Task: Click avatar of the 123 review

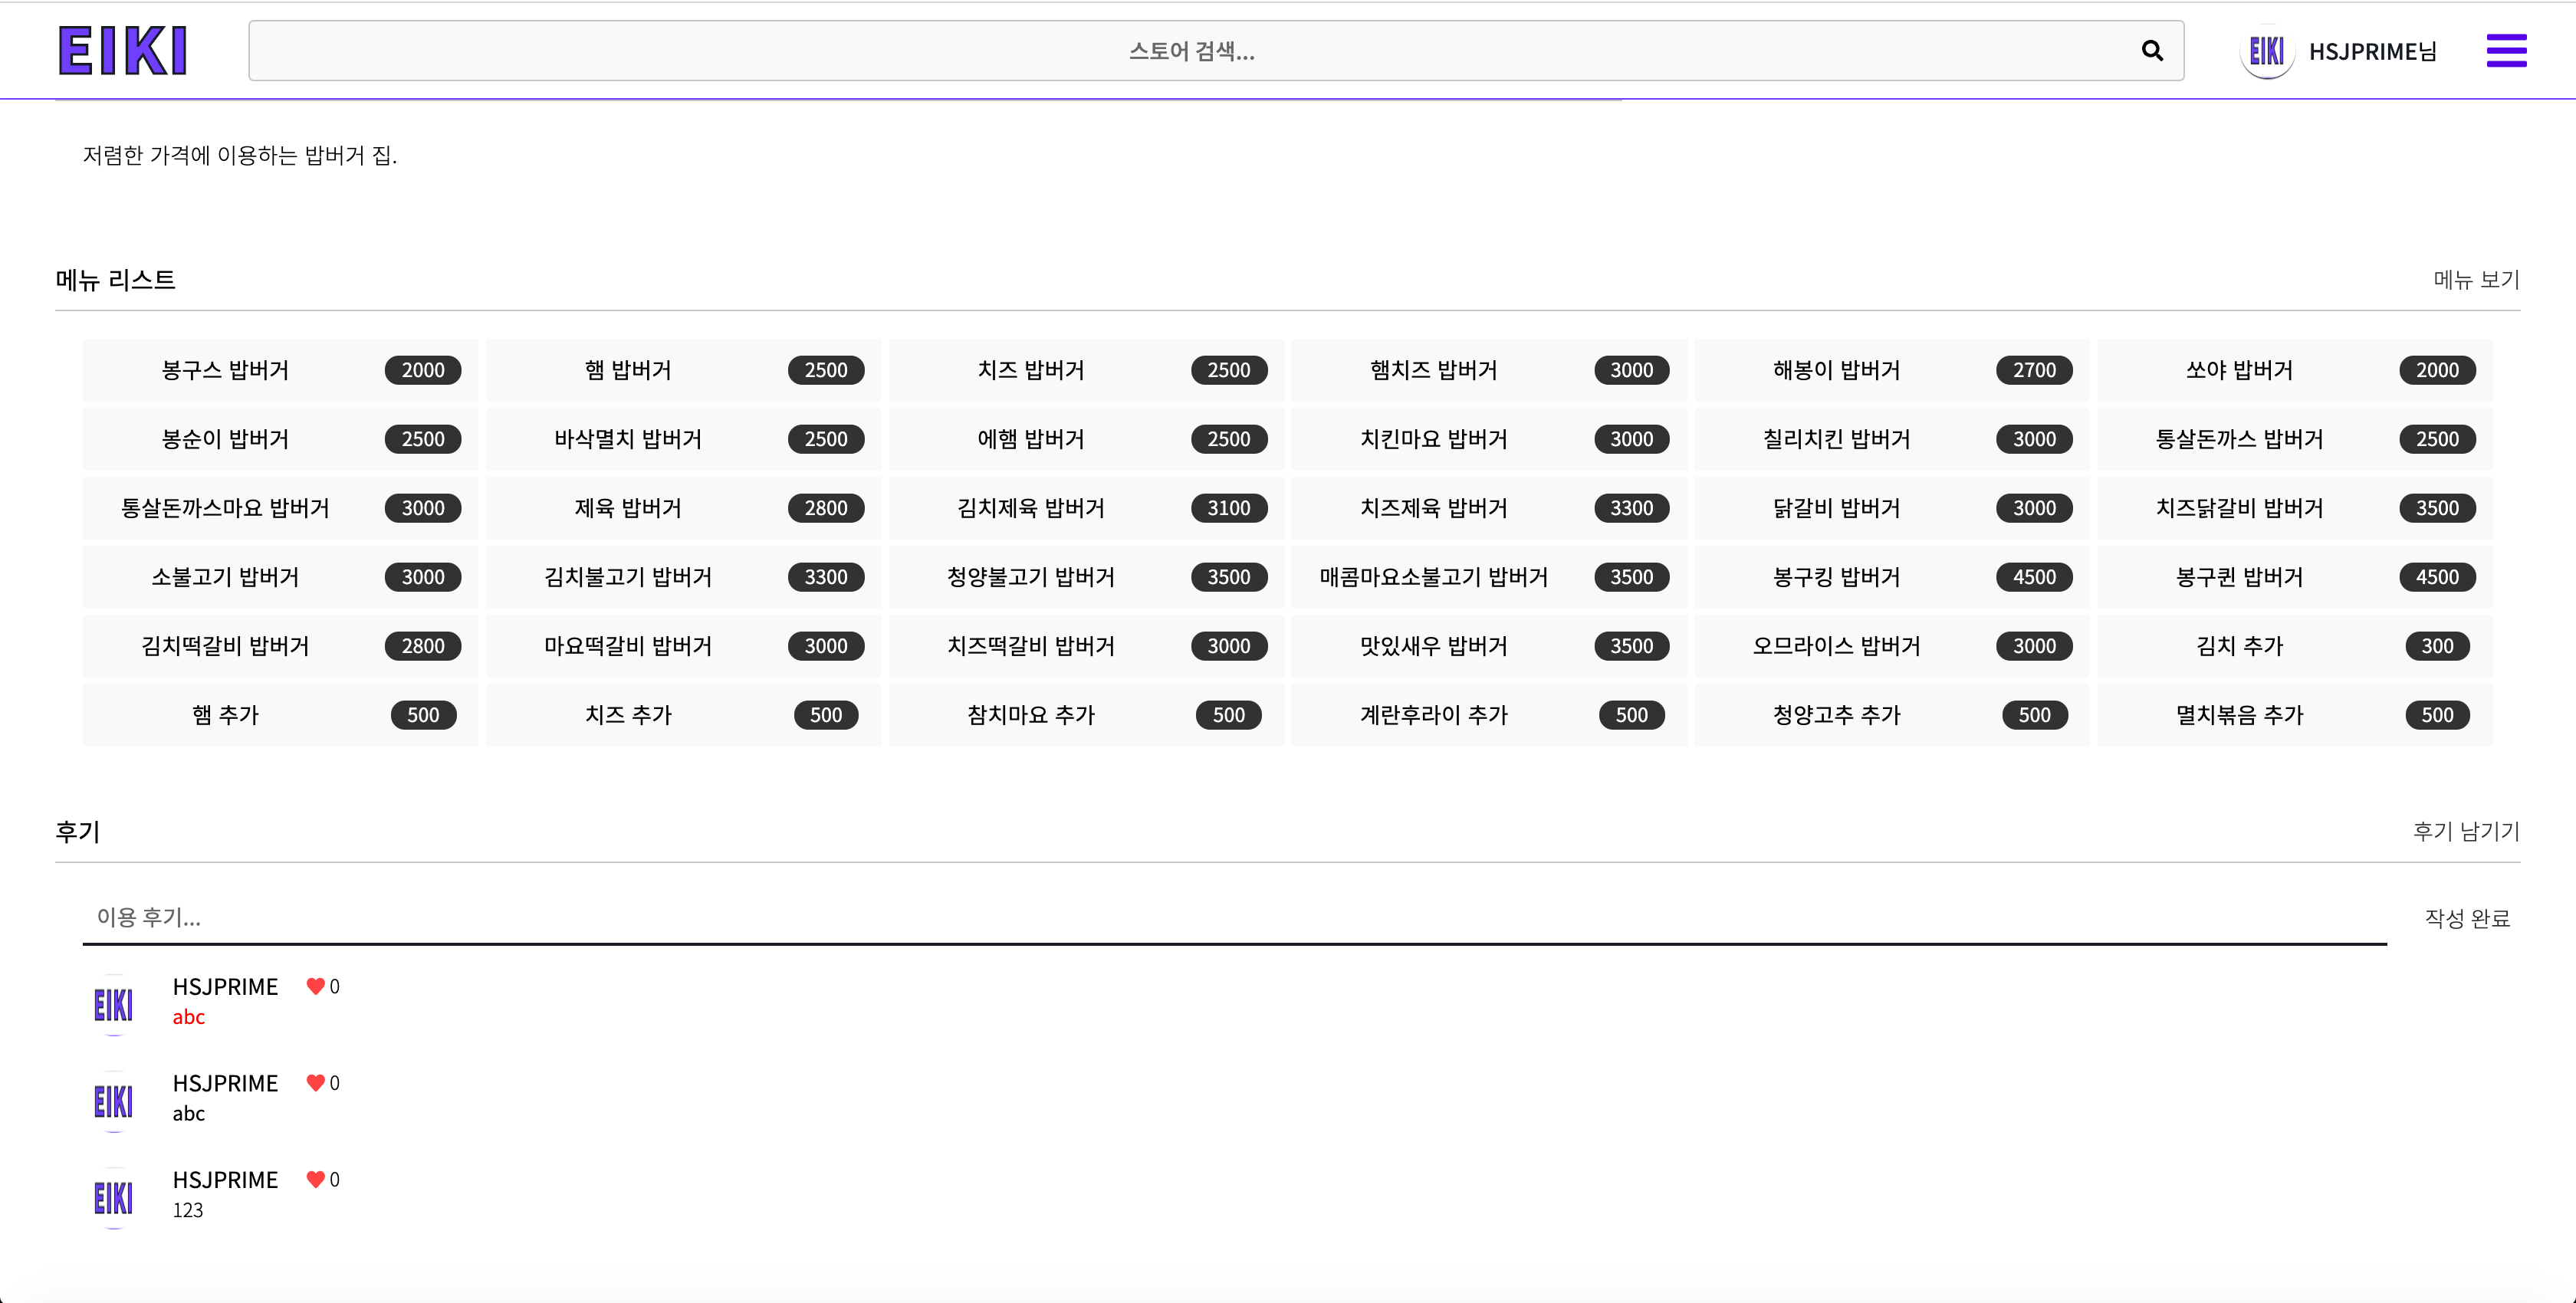Action: pos(114,1197)
